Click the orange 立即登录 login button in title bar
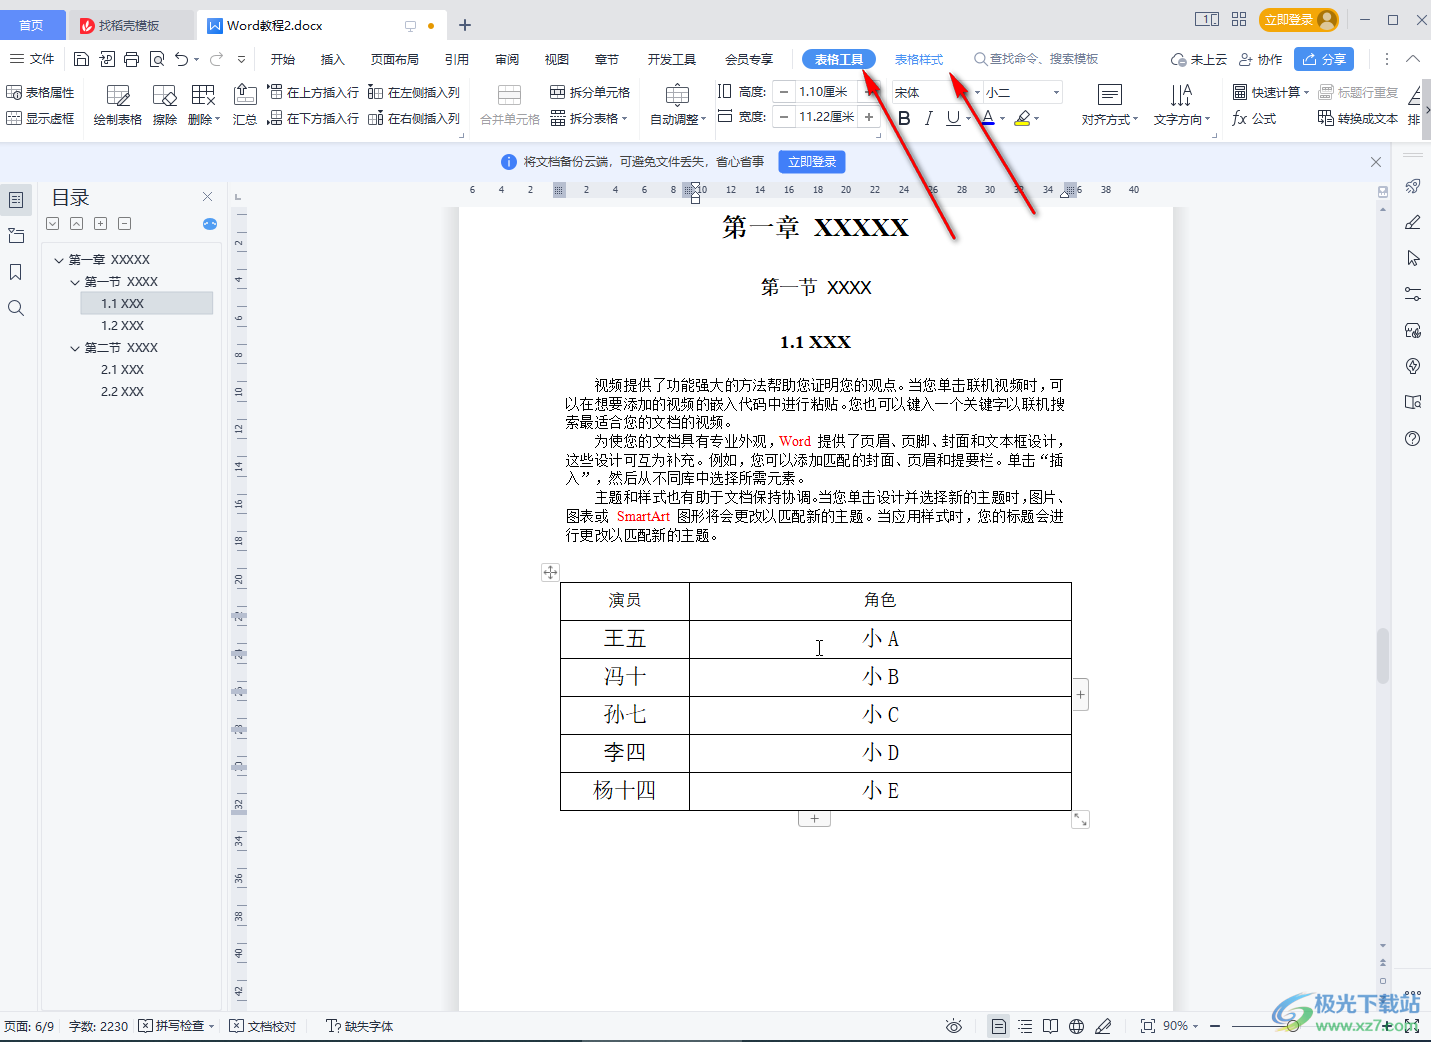This screenshot has width=1431, height=1042. (1298, 20)
